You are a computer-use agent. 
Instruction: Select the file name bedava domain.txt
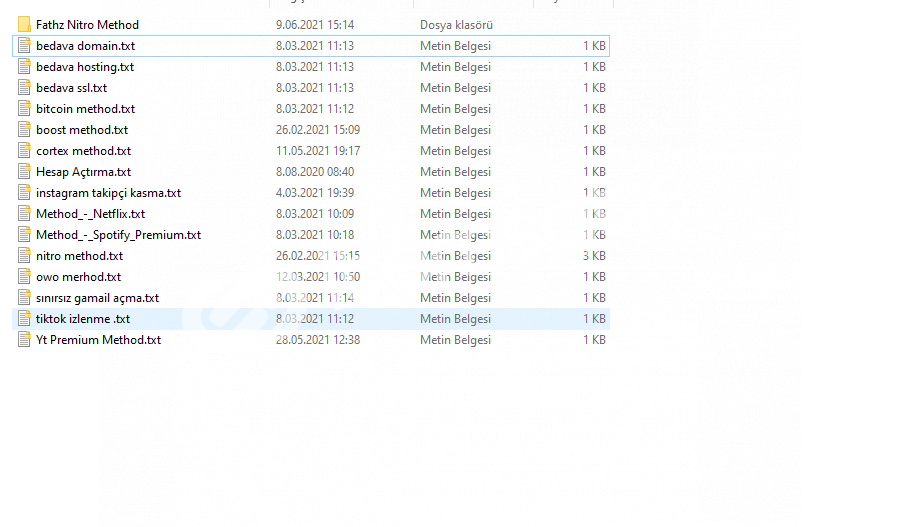86,46
